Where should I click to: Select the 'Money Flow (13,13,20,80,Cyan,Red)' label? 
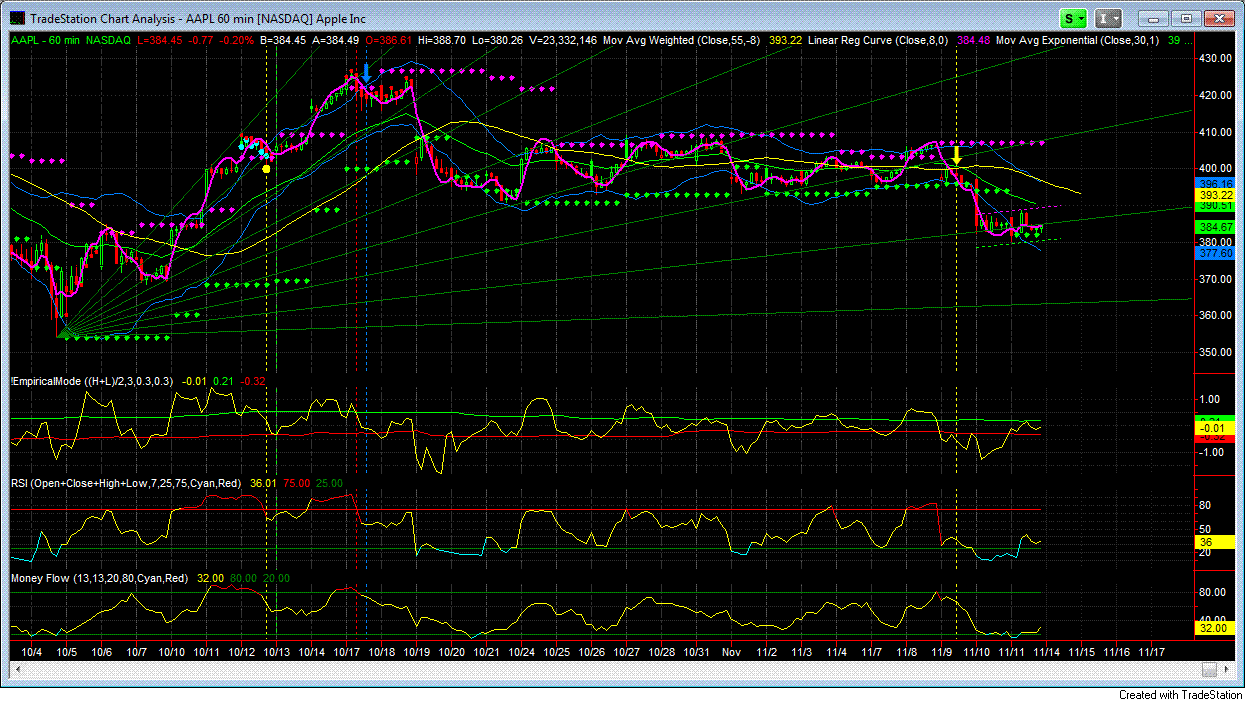99,578
